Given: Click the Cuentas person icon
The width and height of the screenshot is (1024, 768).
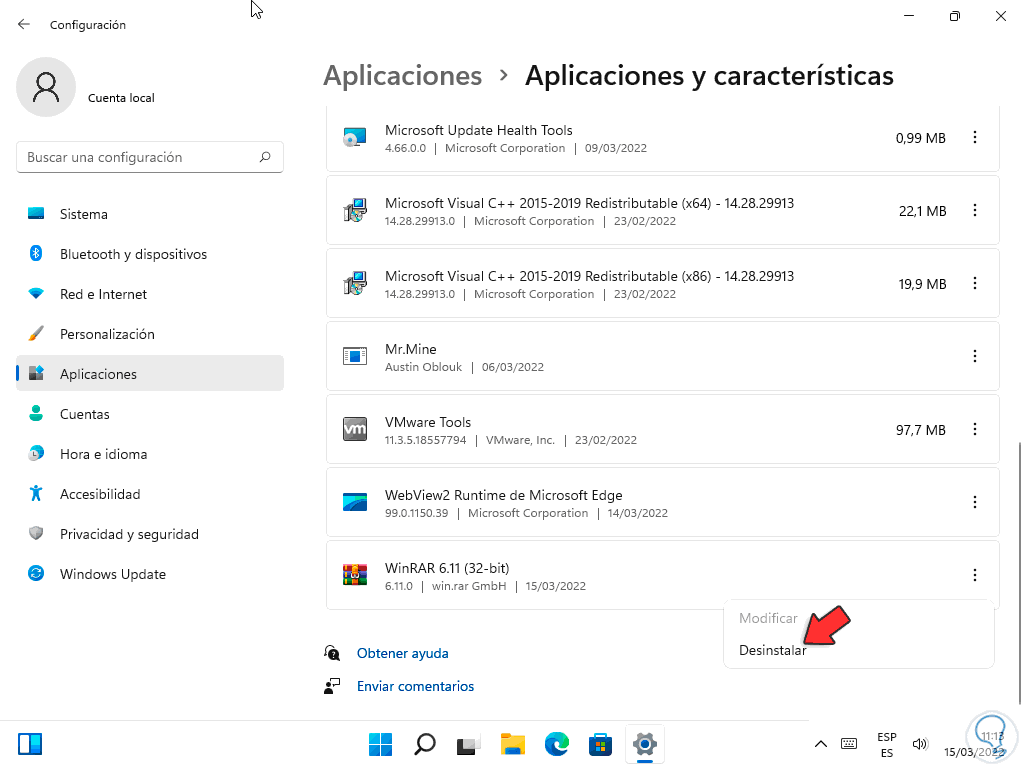Looking at the screenshot, I should 36,413.
